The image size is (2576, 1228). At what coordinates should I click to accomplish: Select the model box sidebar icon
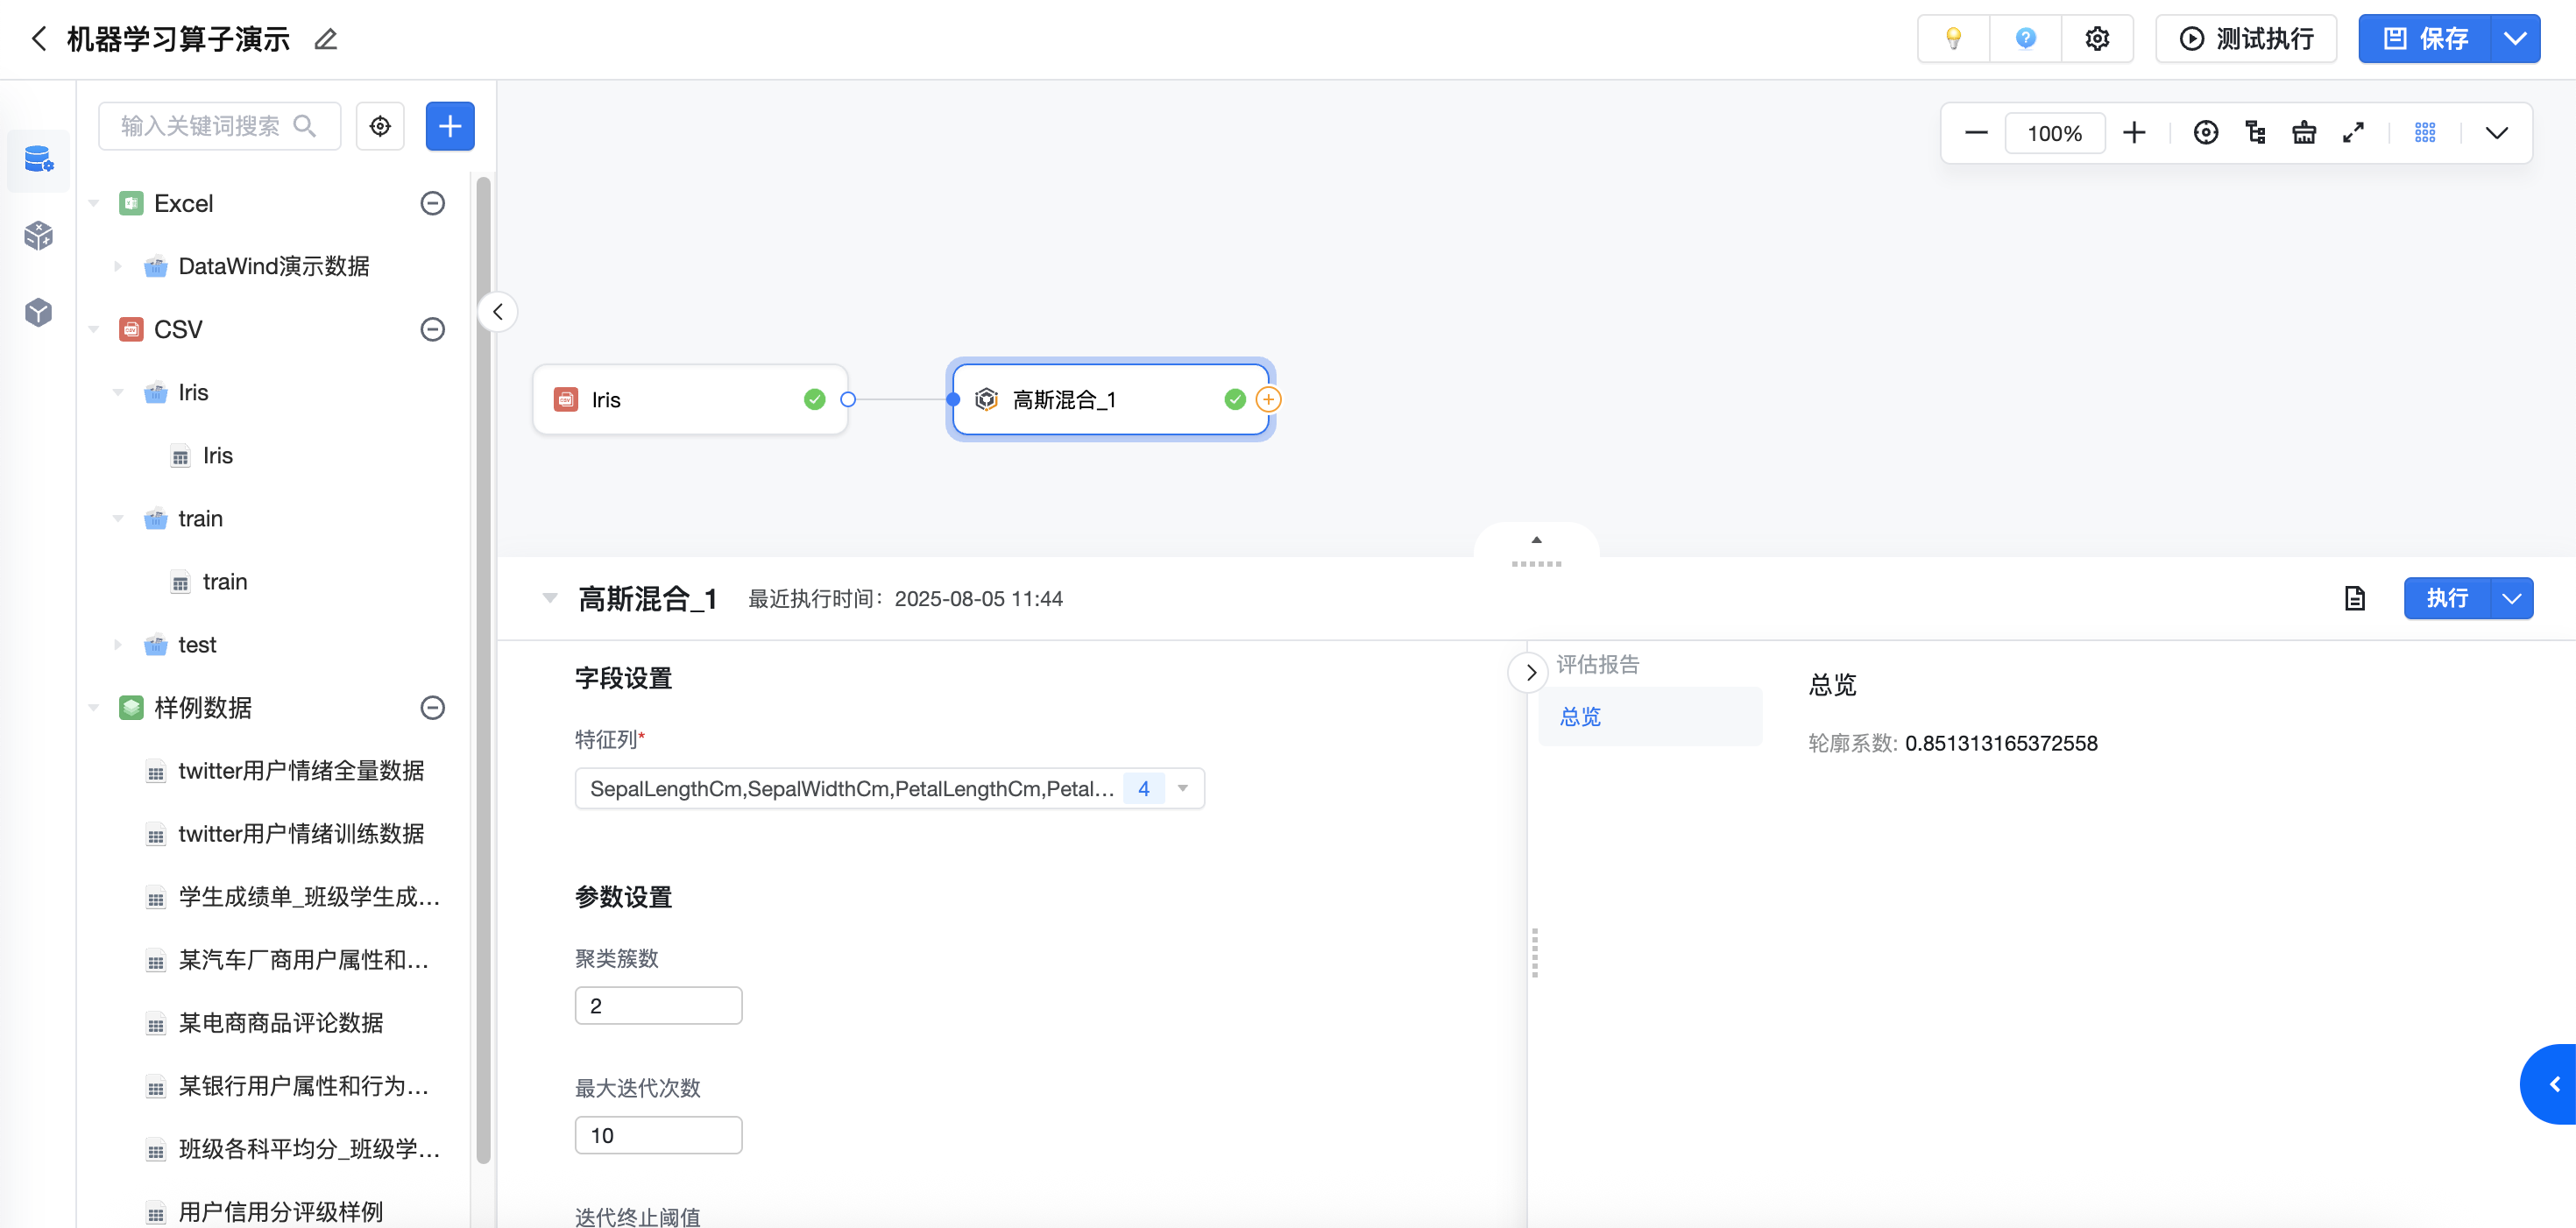click(38, 312)
